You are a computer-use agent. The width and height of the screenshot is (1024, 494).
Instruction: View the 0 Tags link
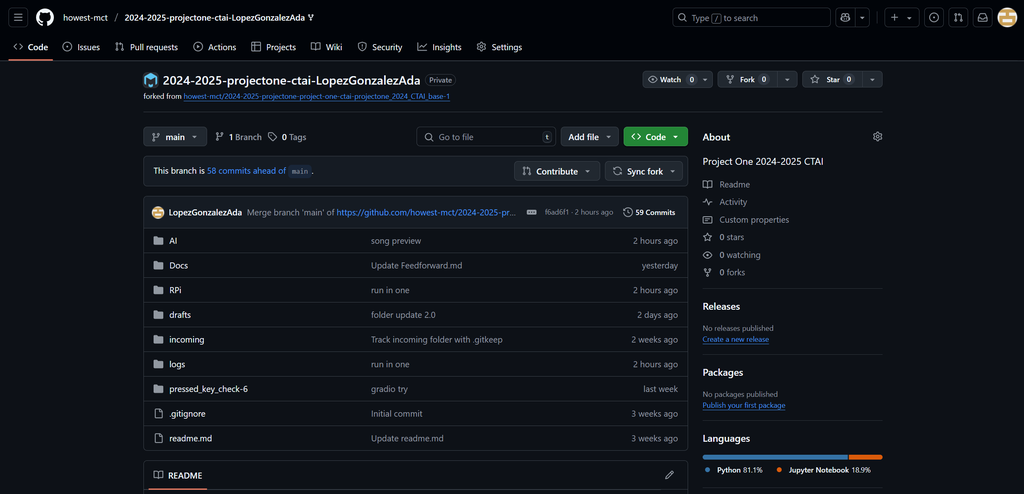(x=287, y=137)
